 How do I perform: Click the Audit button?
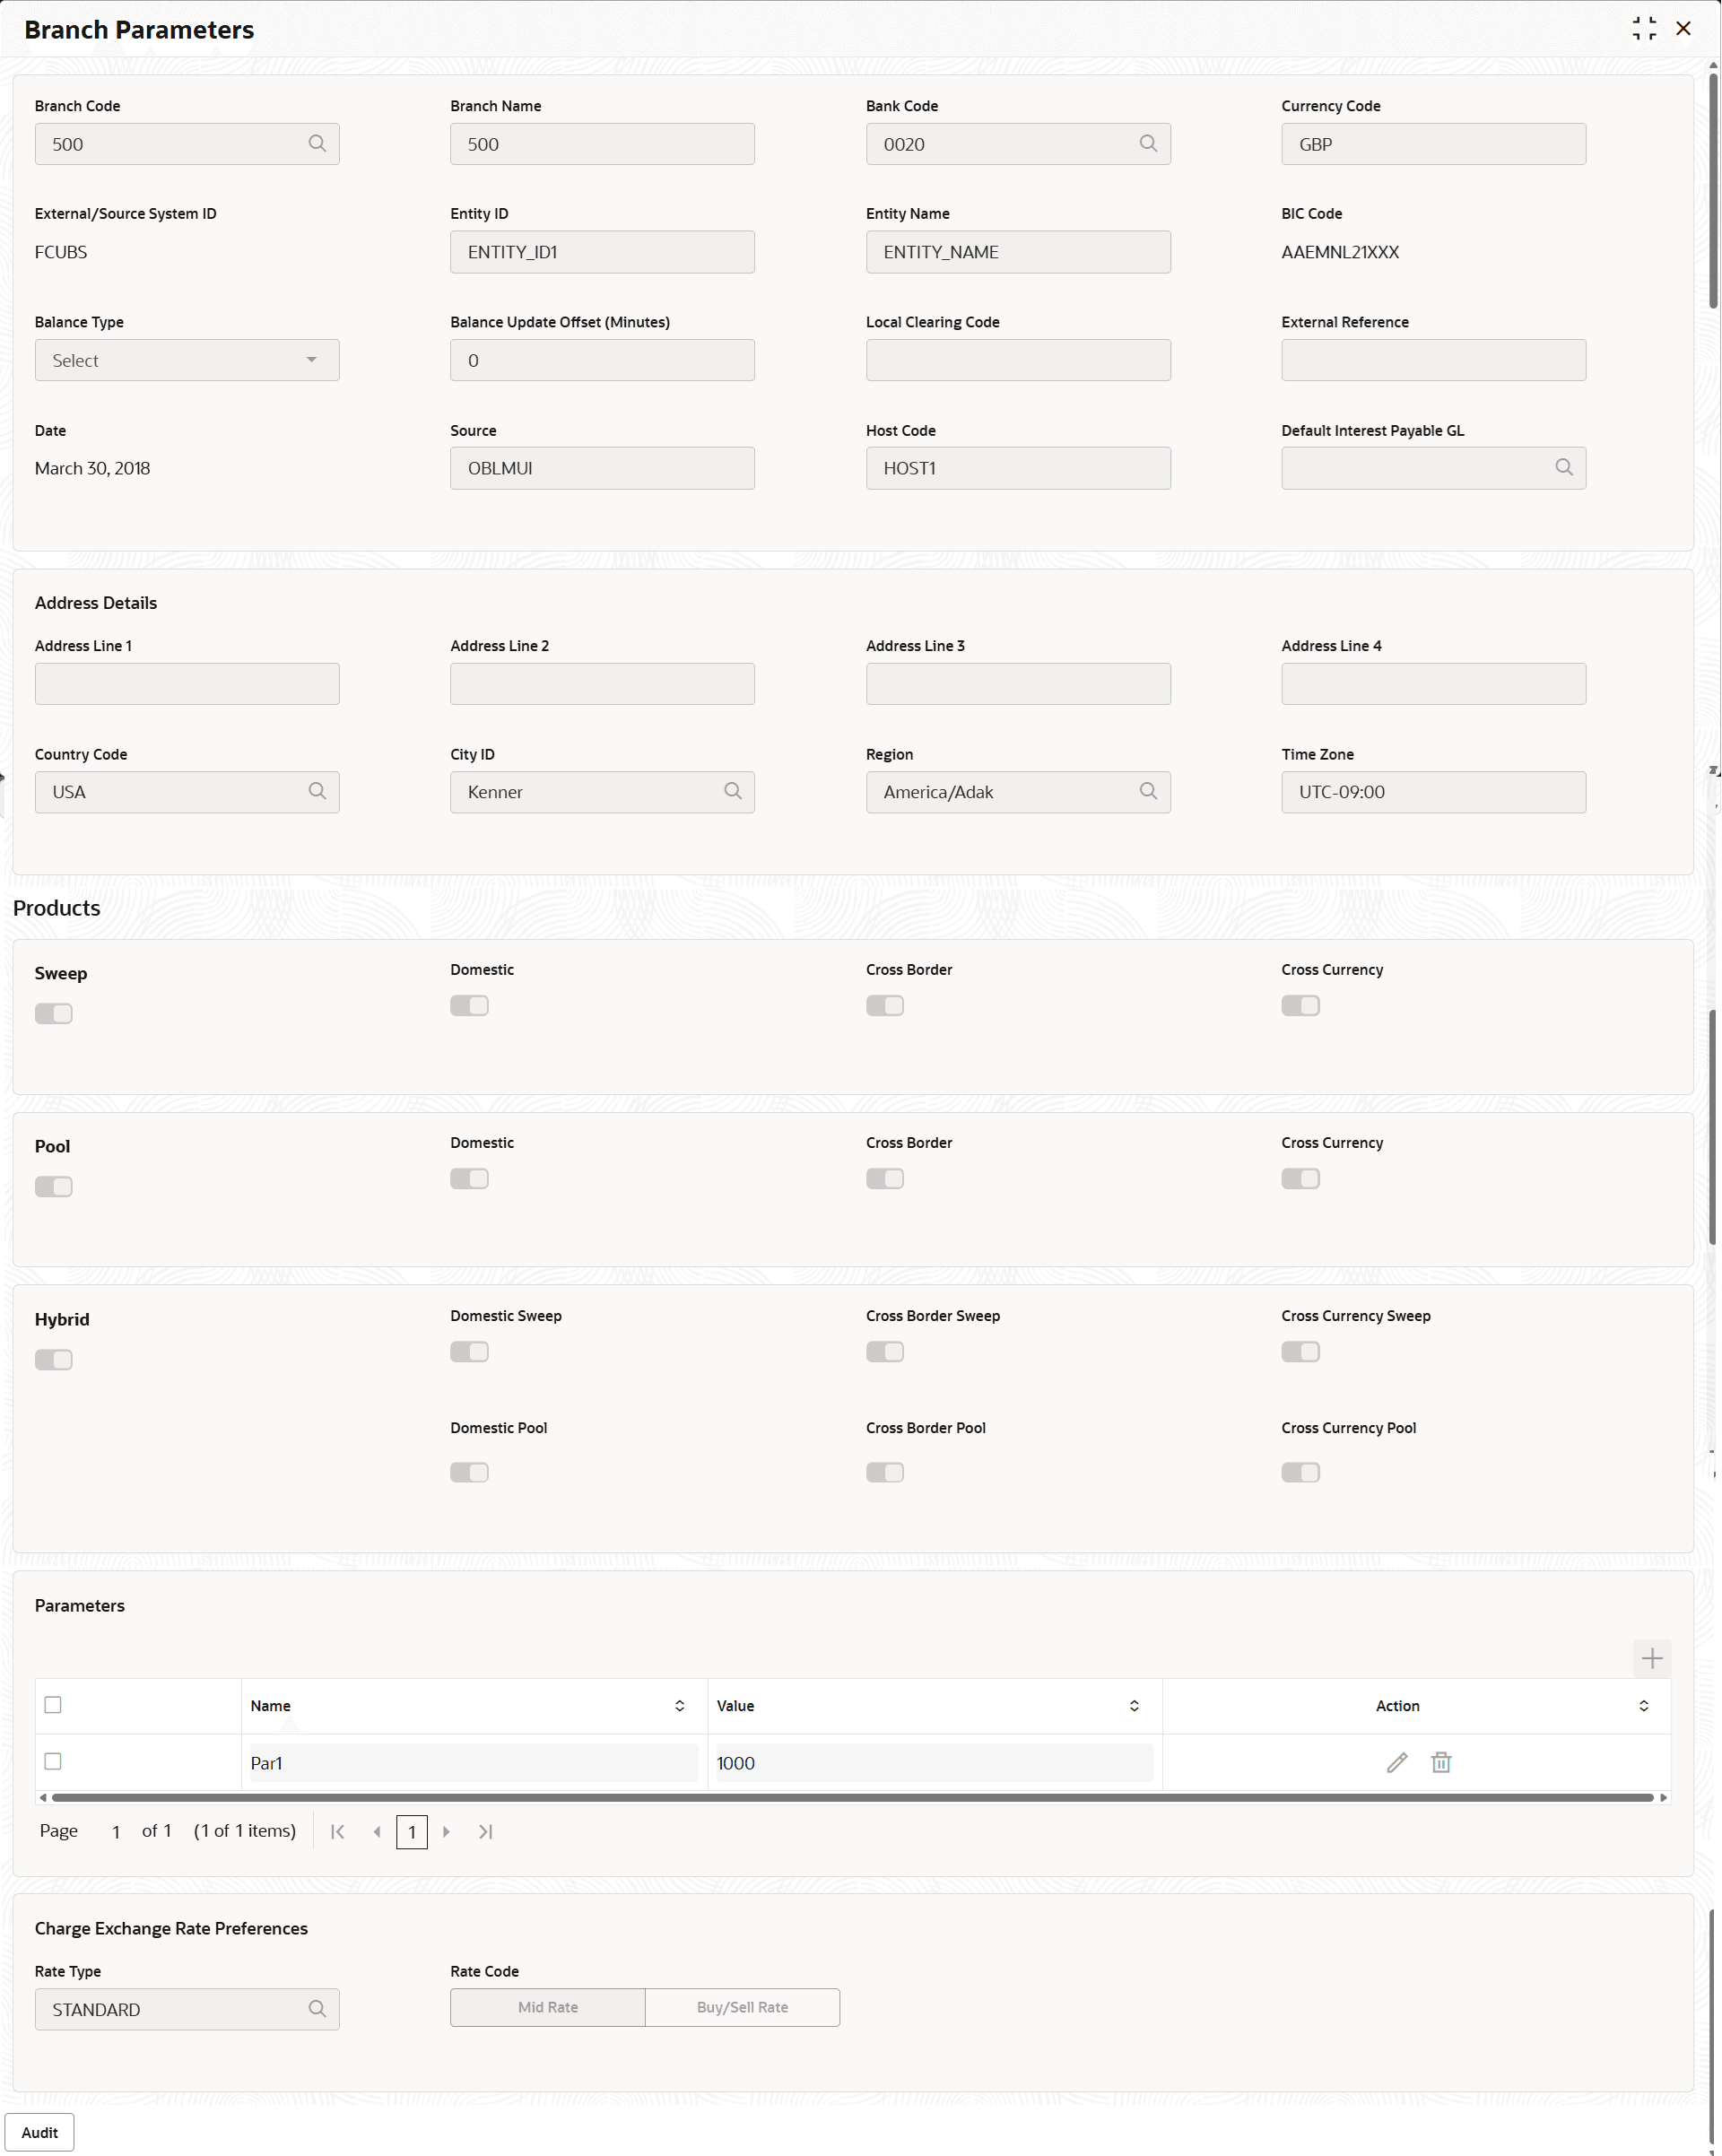[x=41, y=2132]
